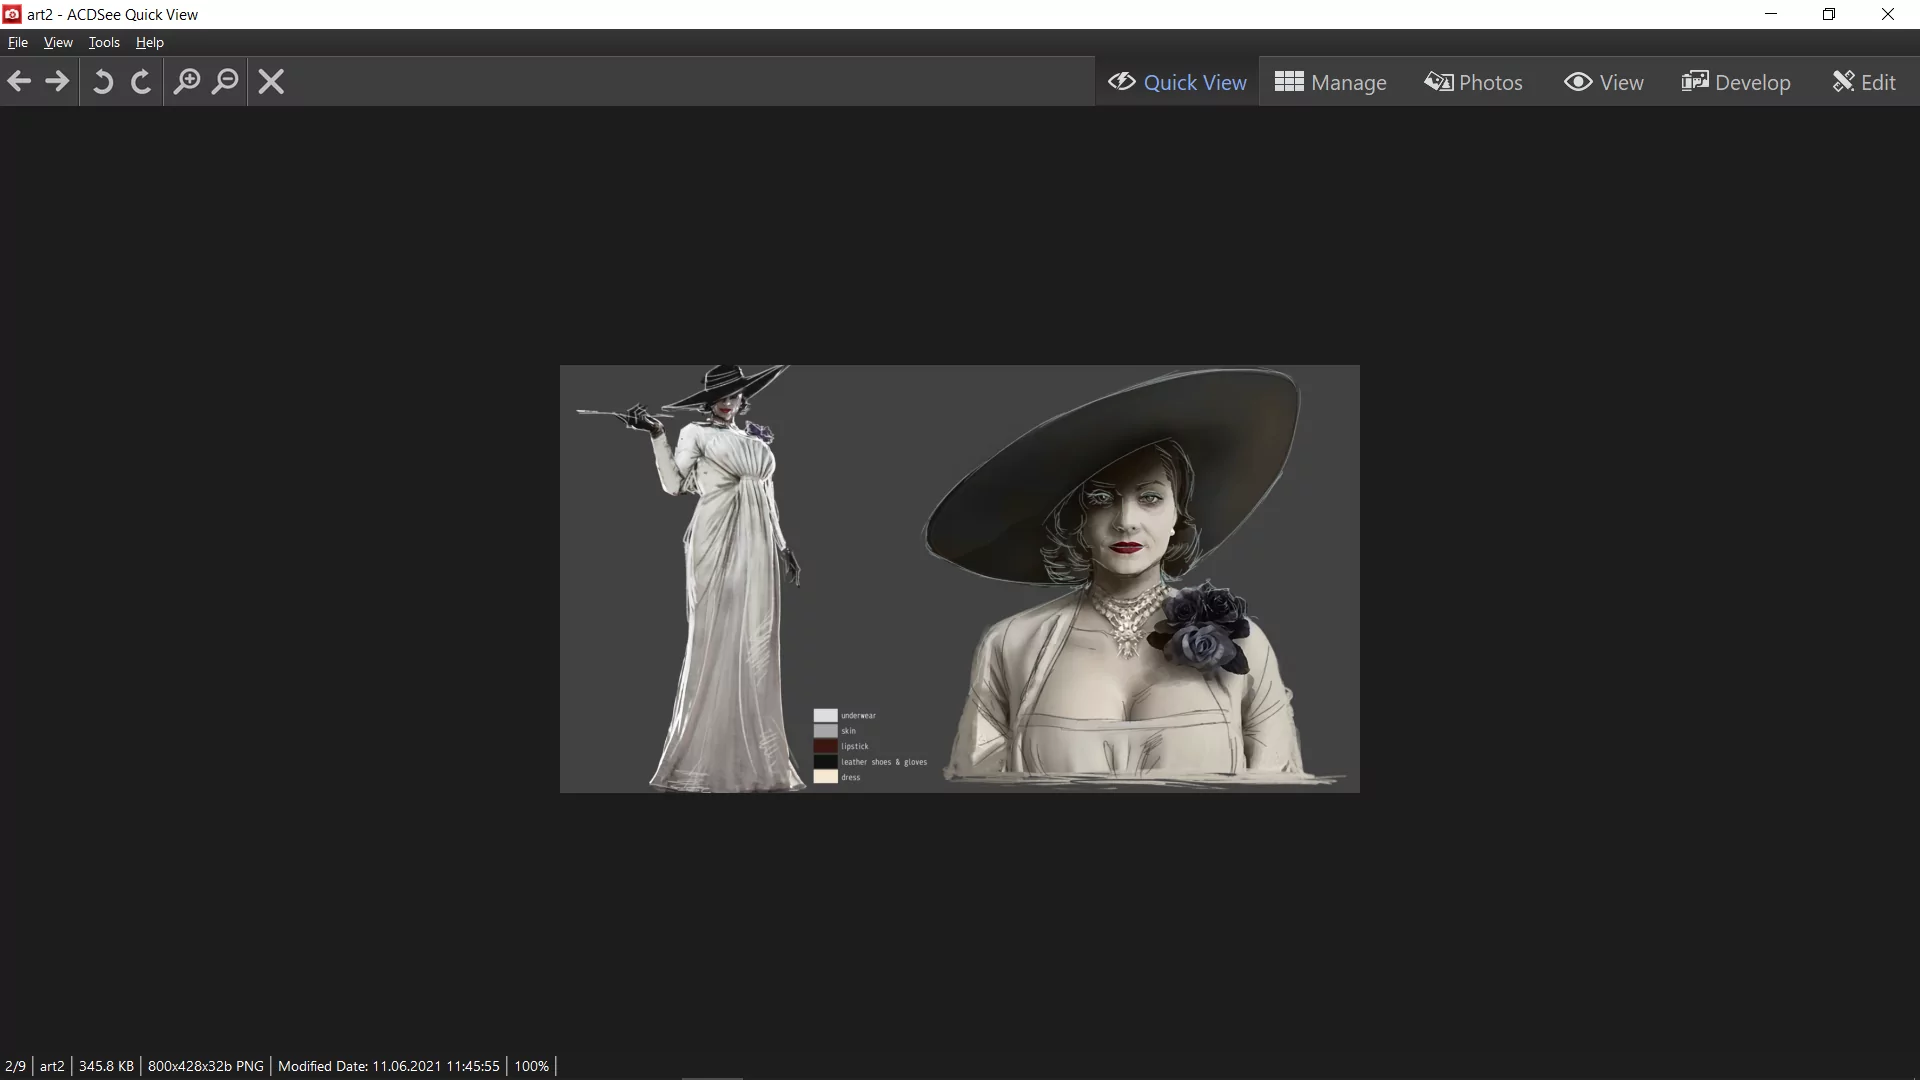The image size is (1920, 1080).
Task: Switch to Edit mode
Action: [x=1864, y=82]
